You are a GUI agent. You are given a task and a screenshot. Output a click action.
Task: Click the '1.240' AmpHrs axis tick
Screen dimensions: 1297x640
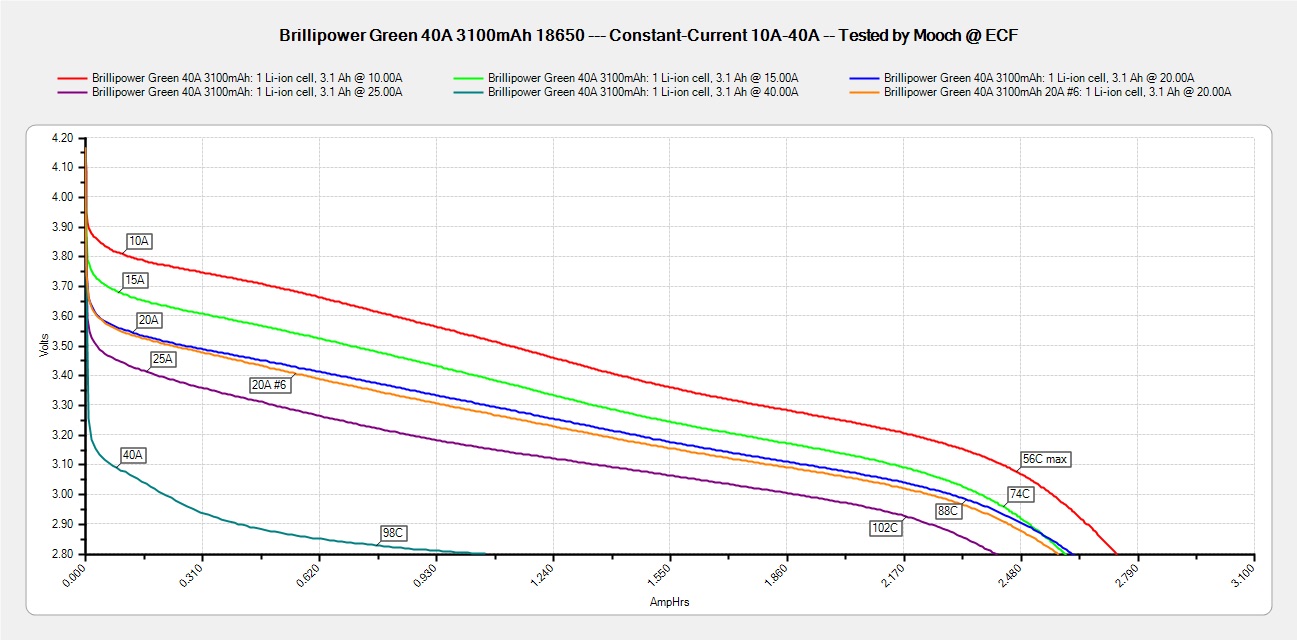pos(543,575)
